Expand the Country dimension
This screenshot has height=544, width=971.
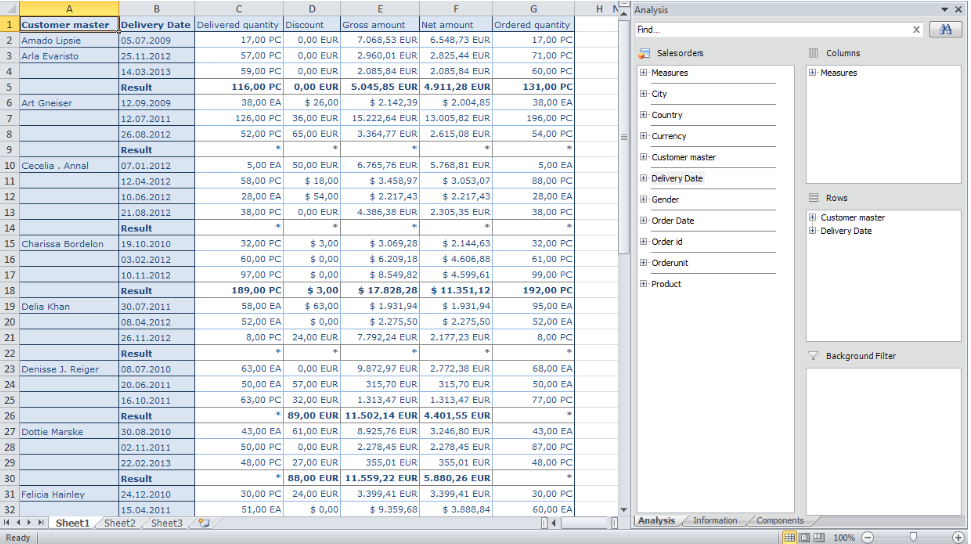pyautogui.click(x=643, y=115)
